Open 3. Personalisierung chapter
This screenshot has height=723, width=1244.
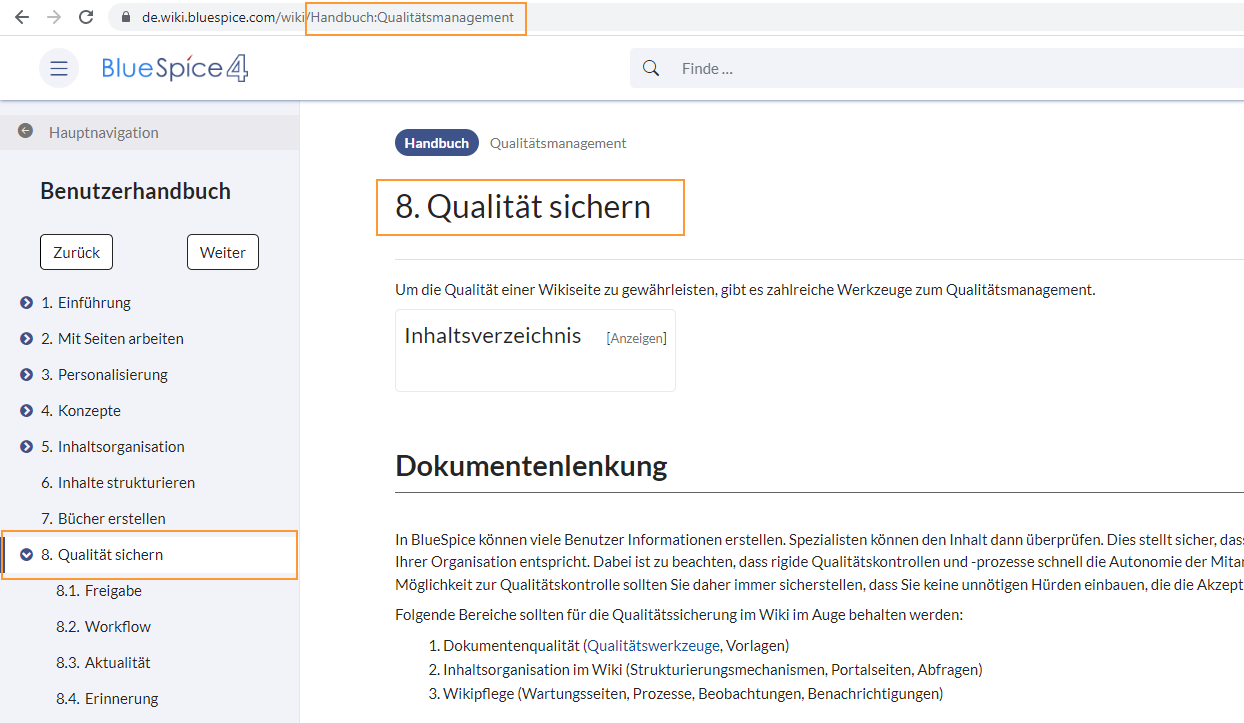tap(104, 374)
